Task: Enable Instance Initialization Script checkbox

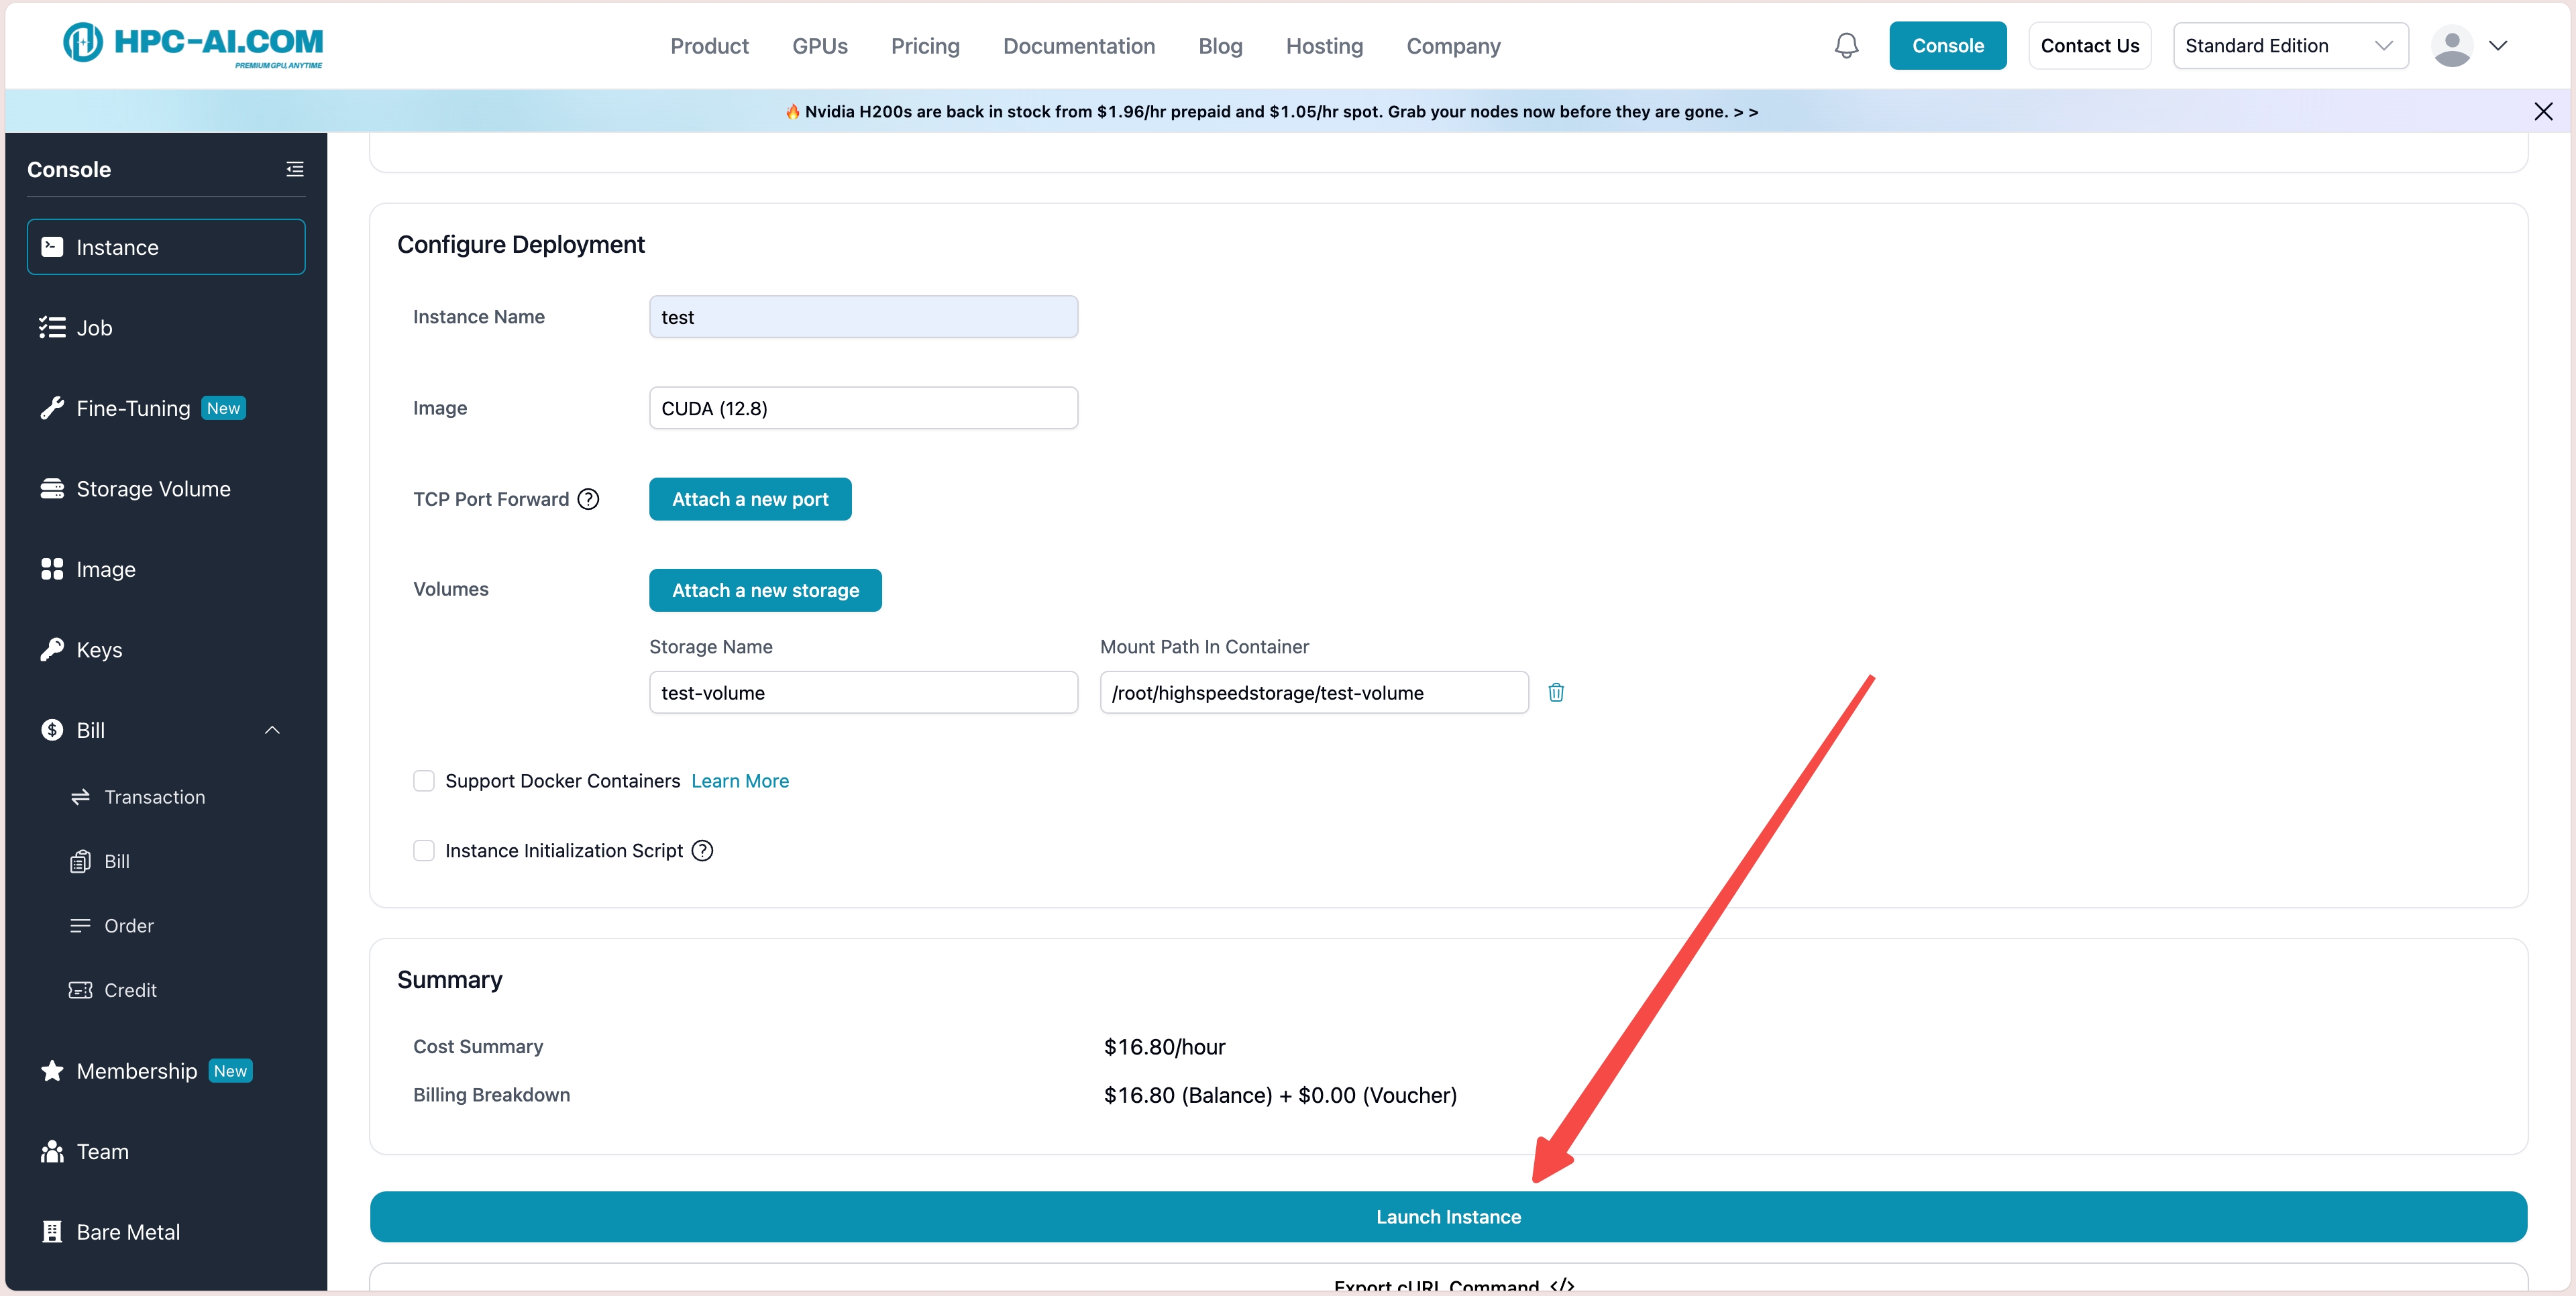Action: click(x=424, y=851)
